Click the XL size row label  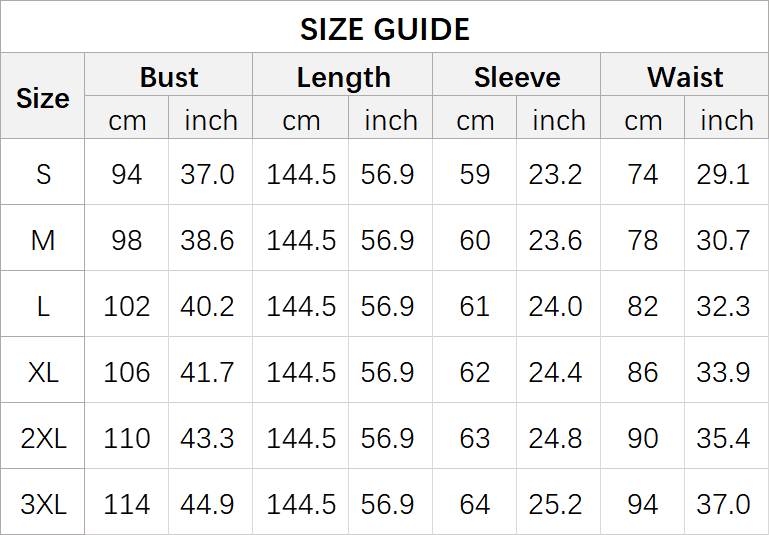click(x=43, y=372)
